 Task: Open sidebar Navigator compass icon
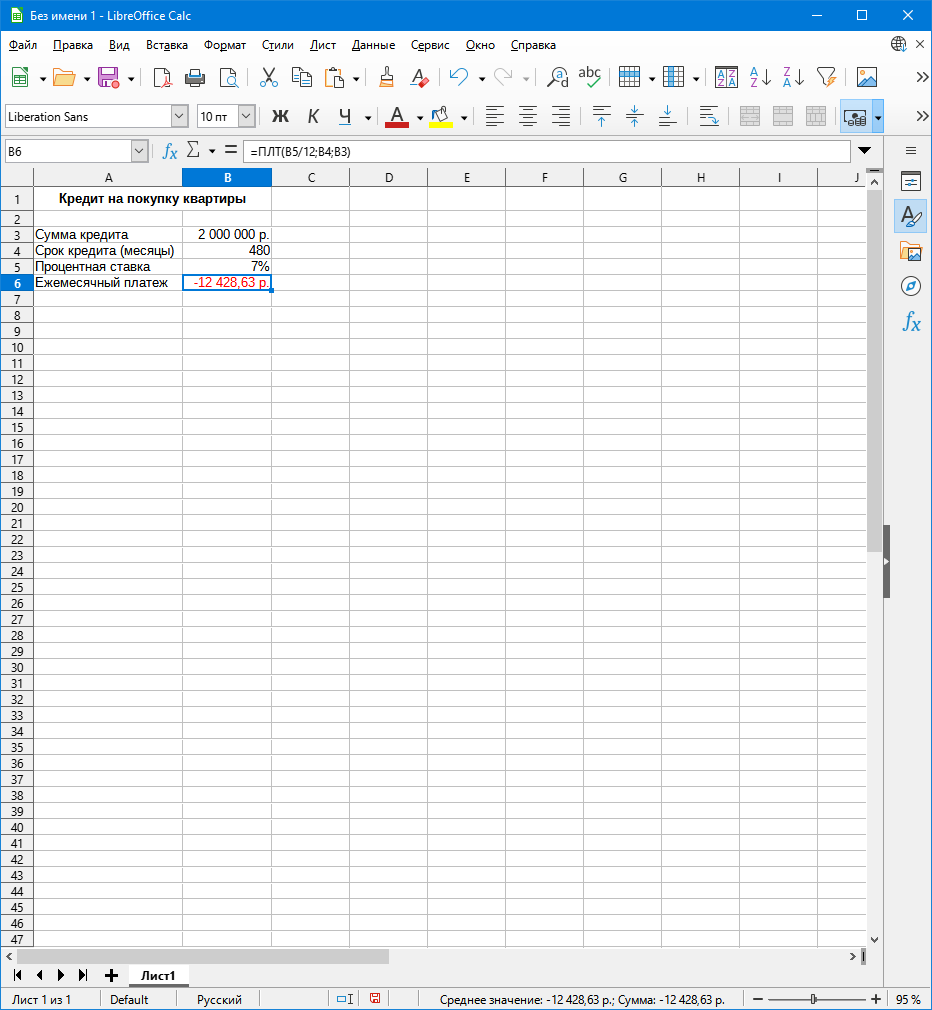tap(911, 286)
